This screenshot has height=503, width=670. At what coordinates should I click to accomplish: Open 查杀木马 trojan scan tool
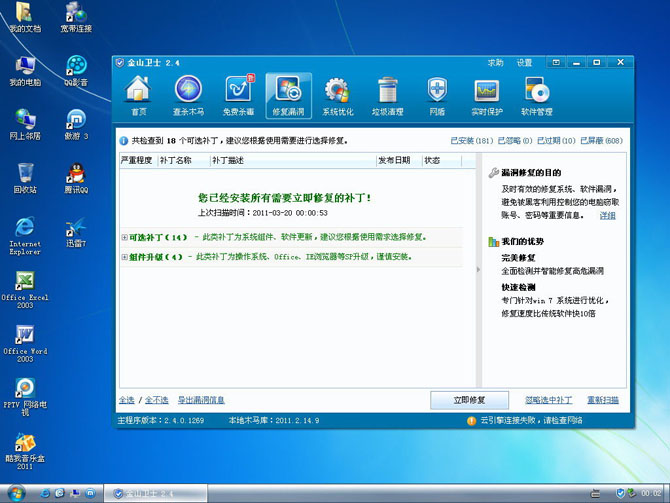[188, 96]
